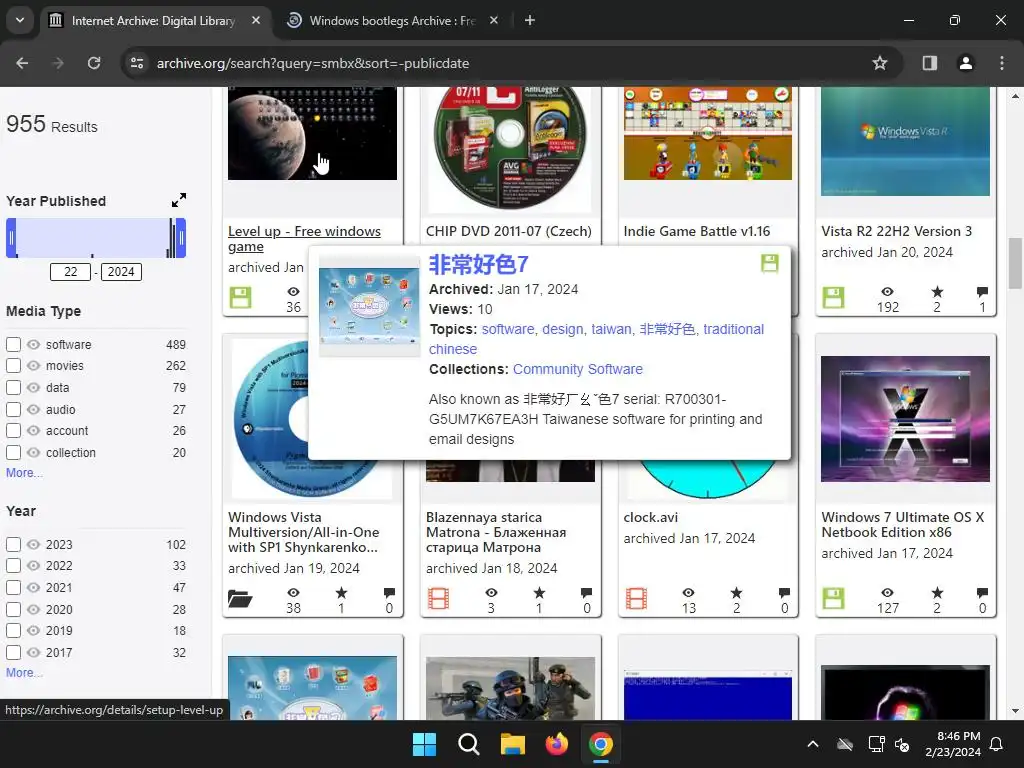1024x768 pixels.
Task: Open the design topic link
Action: (562, 329)
